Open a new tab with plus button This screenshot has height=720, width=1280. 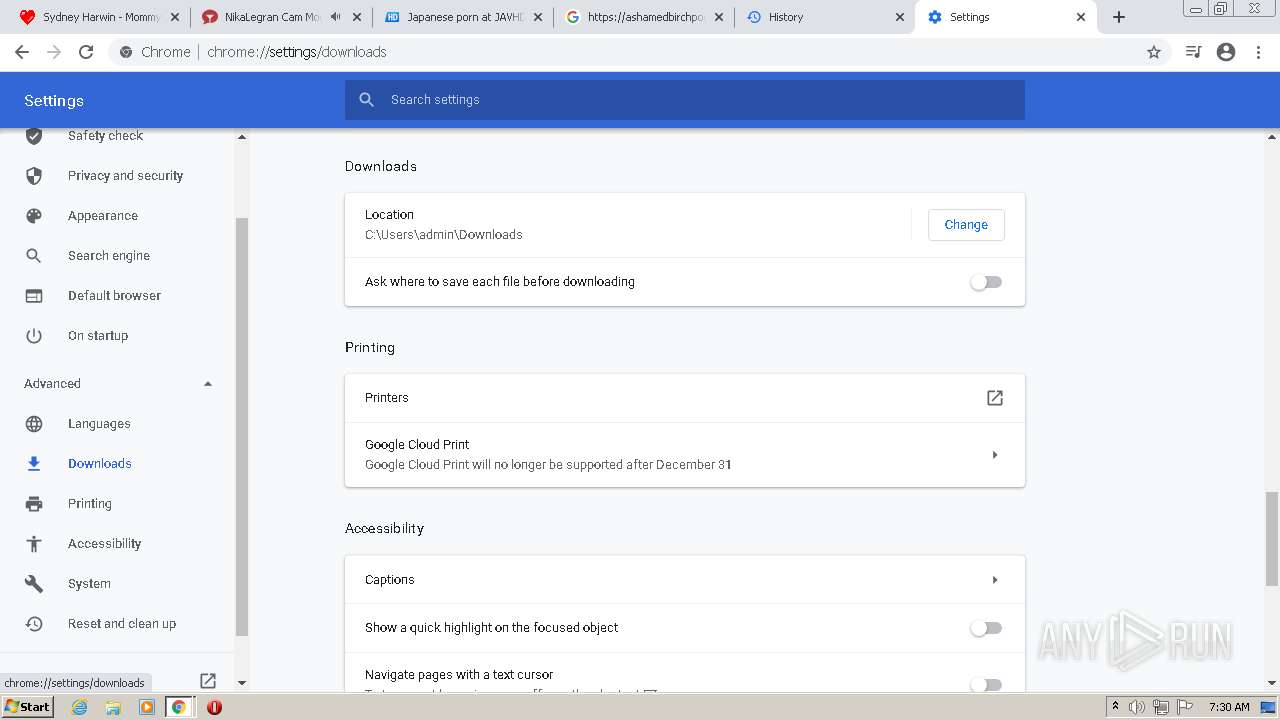click(x=1119, y=17)
